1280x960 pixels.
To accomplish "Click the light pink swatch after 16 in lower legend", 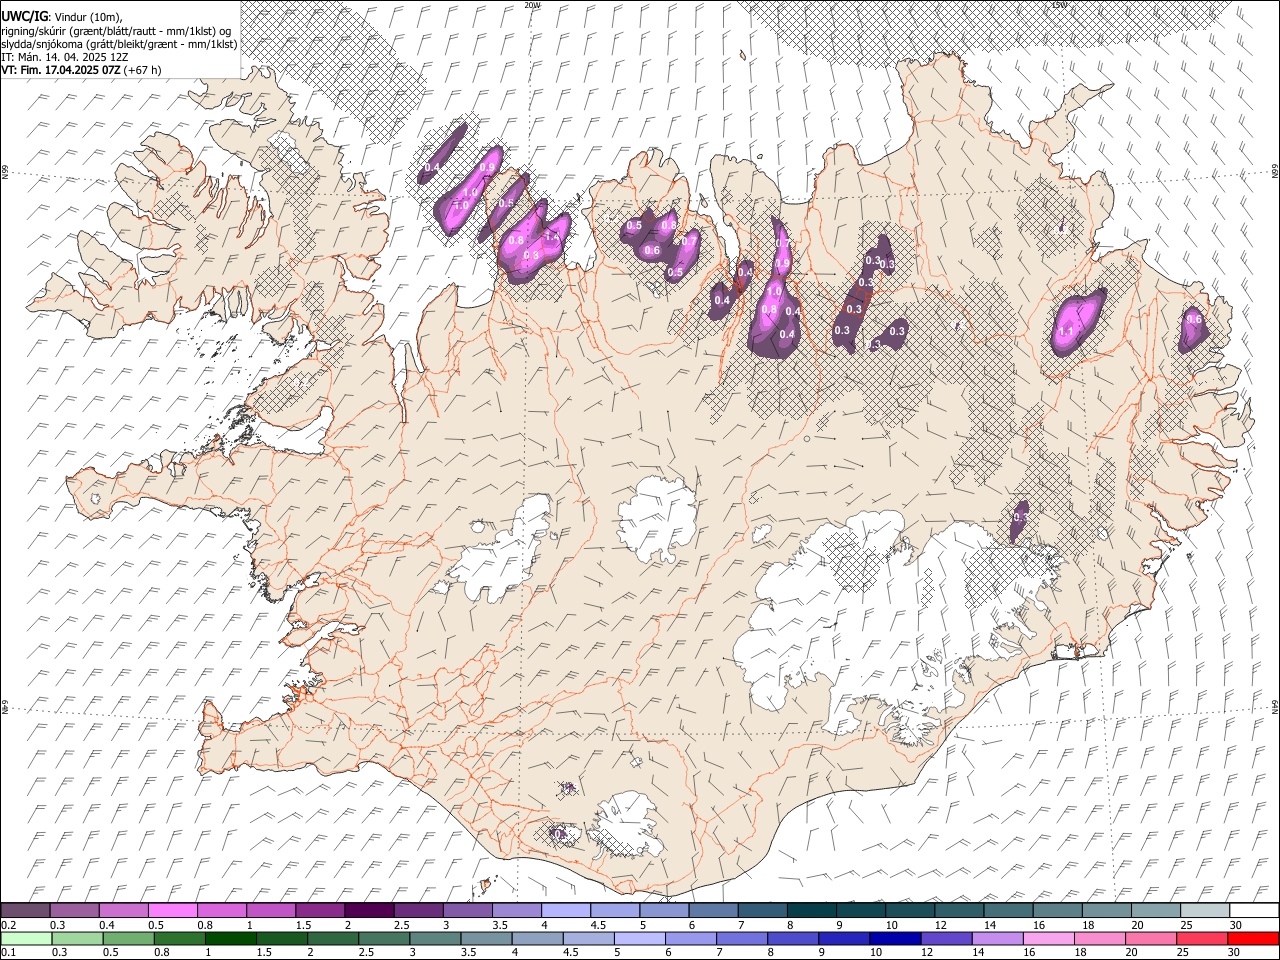I will [x=1048, y=939].
